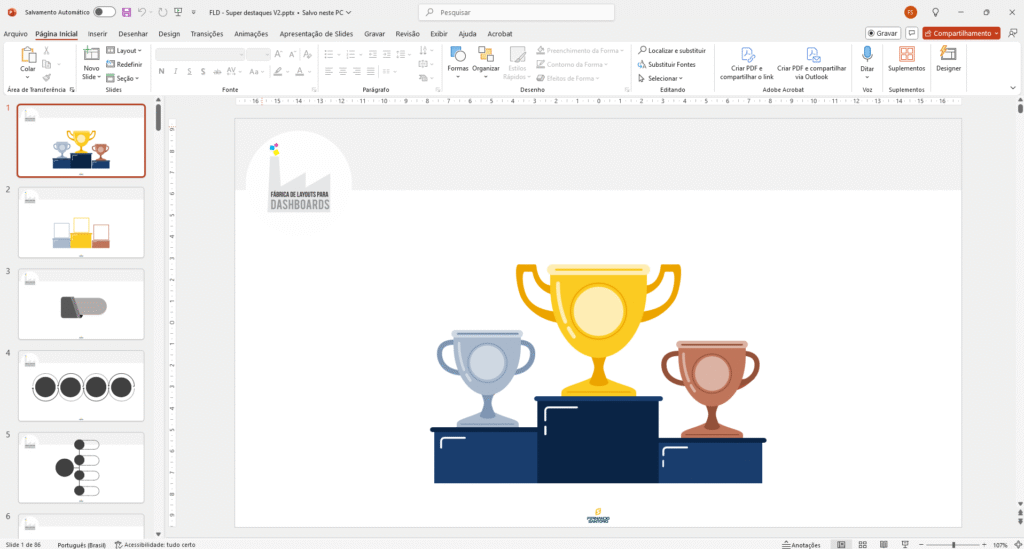Open the comments icon beside Gravar
The width and height of the screenshot is (1024, 549).
pos(912,33)
